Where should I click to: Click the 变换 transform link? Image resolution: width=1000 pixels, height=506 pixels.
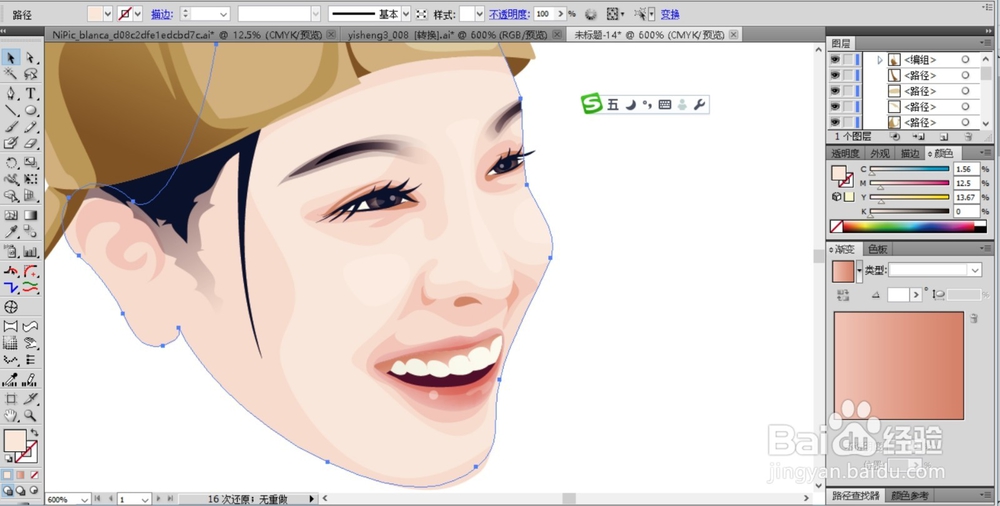670,14
